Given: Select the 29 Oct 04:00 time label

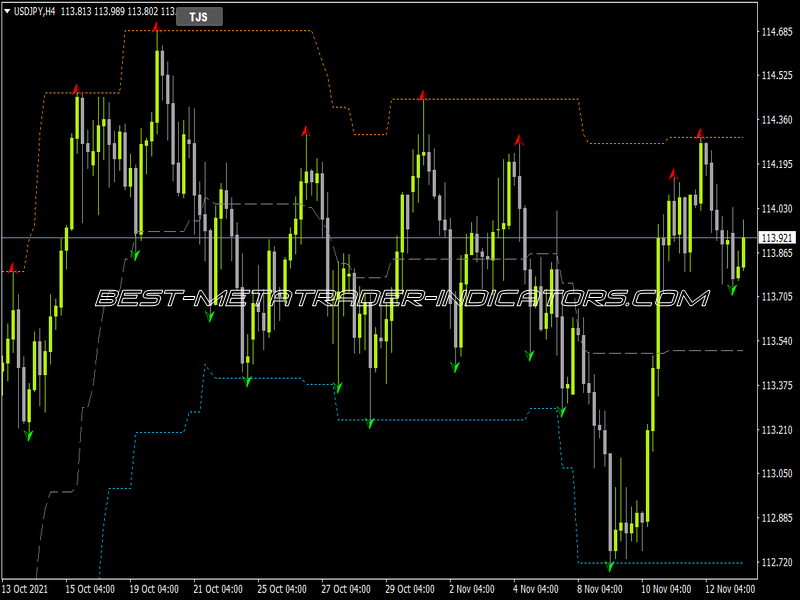Looking at the screenshot, I should click(410, 589).
